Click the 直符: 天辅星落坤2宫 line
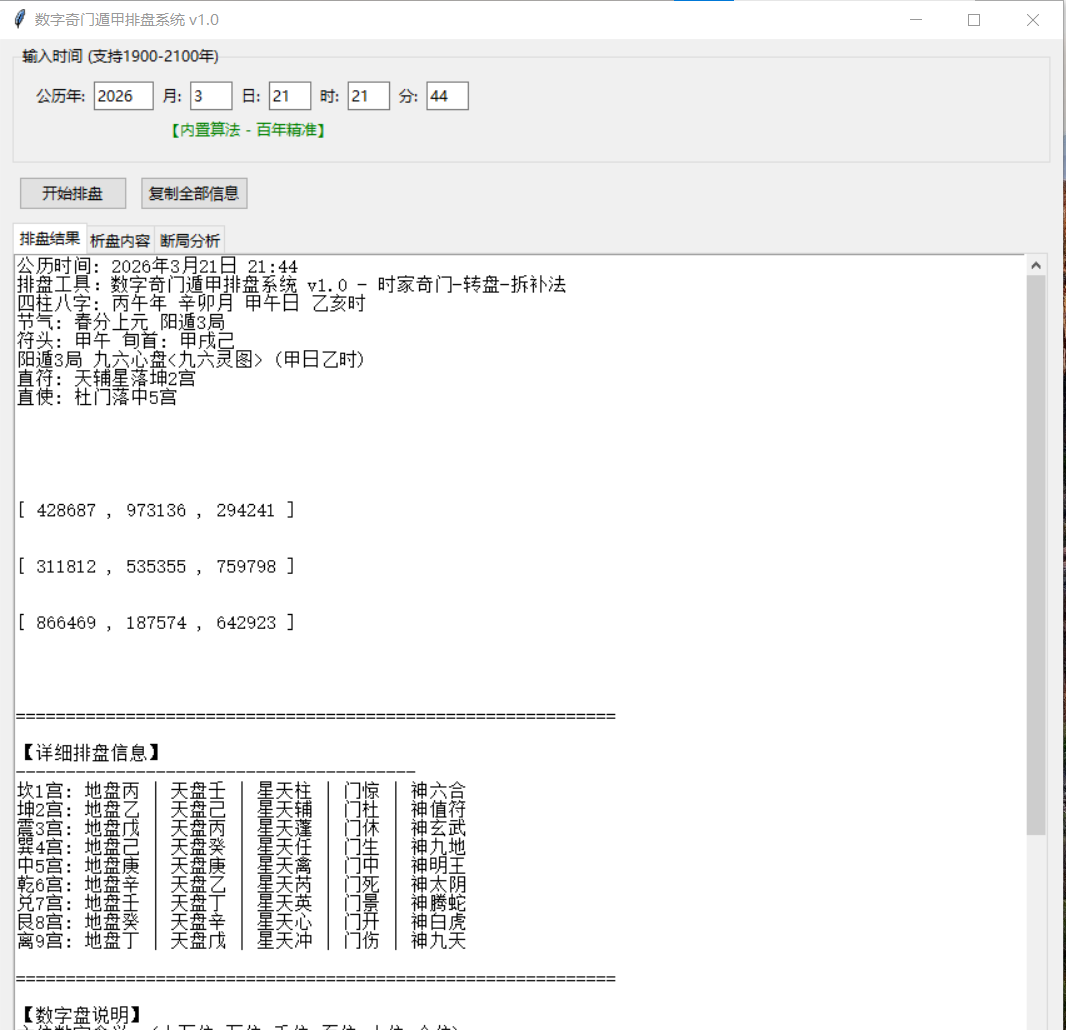 [106, 378]
